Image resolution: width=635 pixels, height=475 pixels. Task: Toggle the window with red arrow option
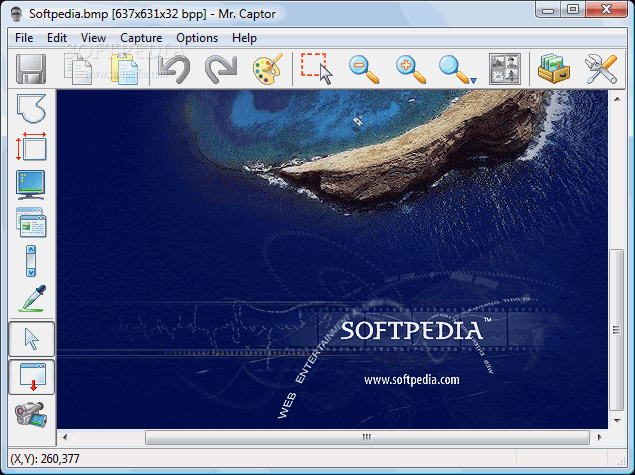32,377
